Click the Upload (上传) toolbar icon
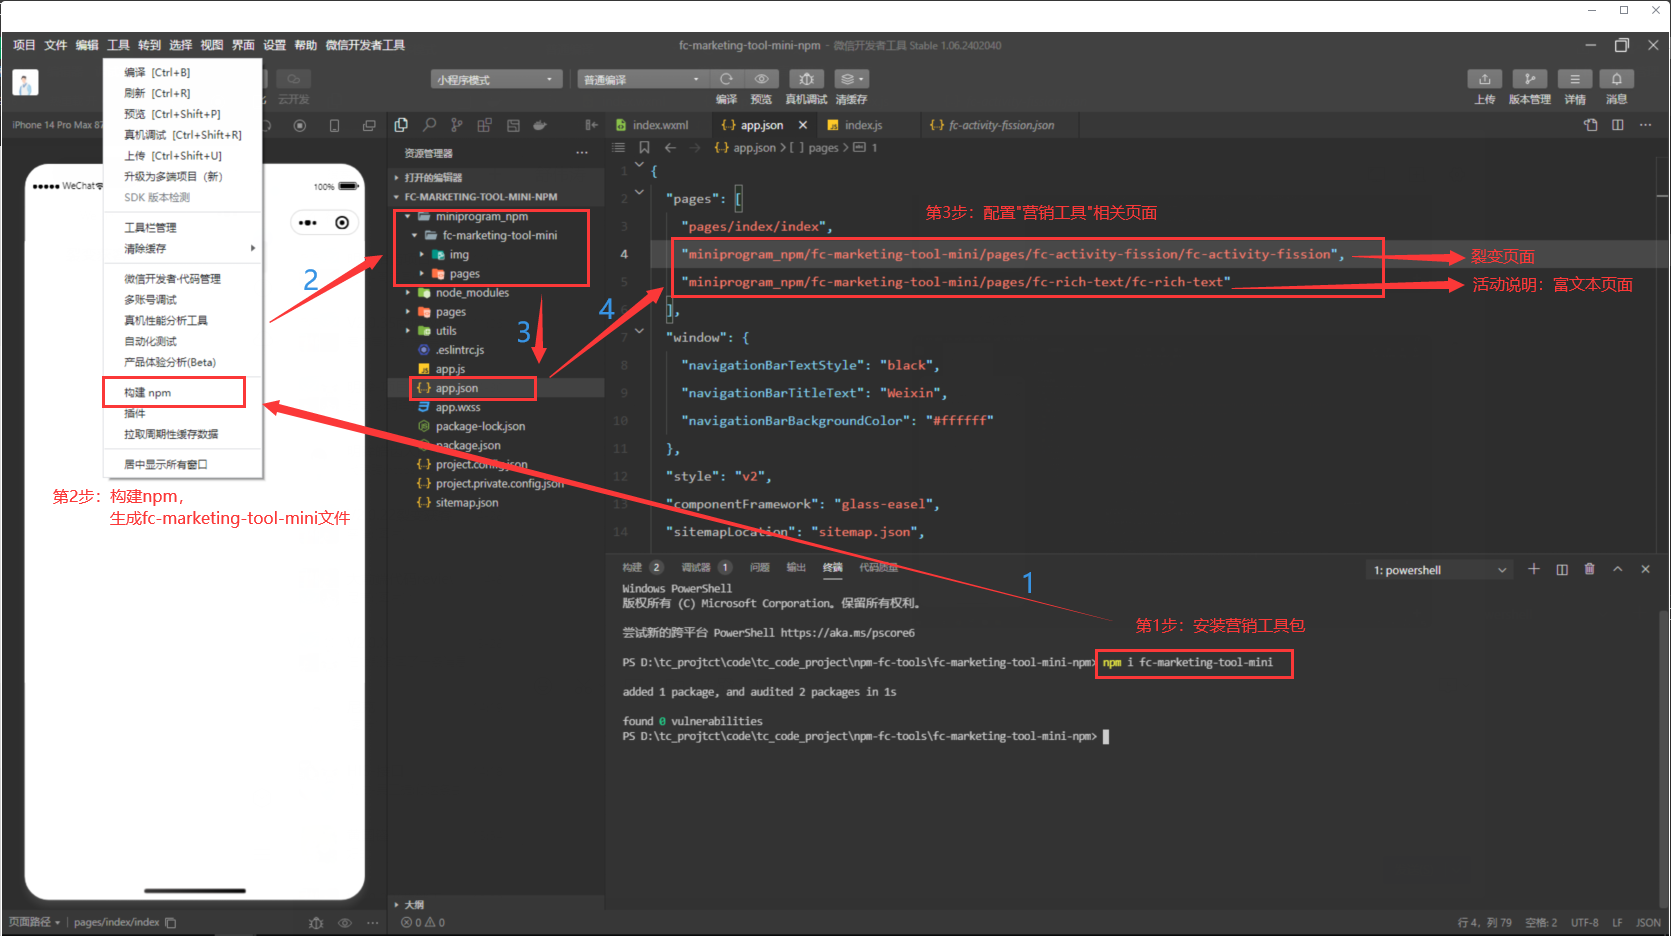1671x936 pixels. pos(1484,80)
